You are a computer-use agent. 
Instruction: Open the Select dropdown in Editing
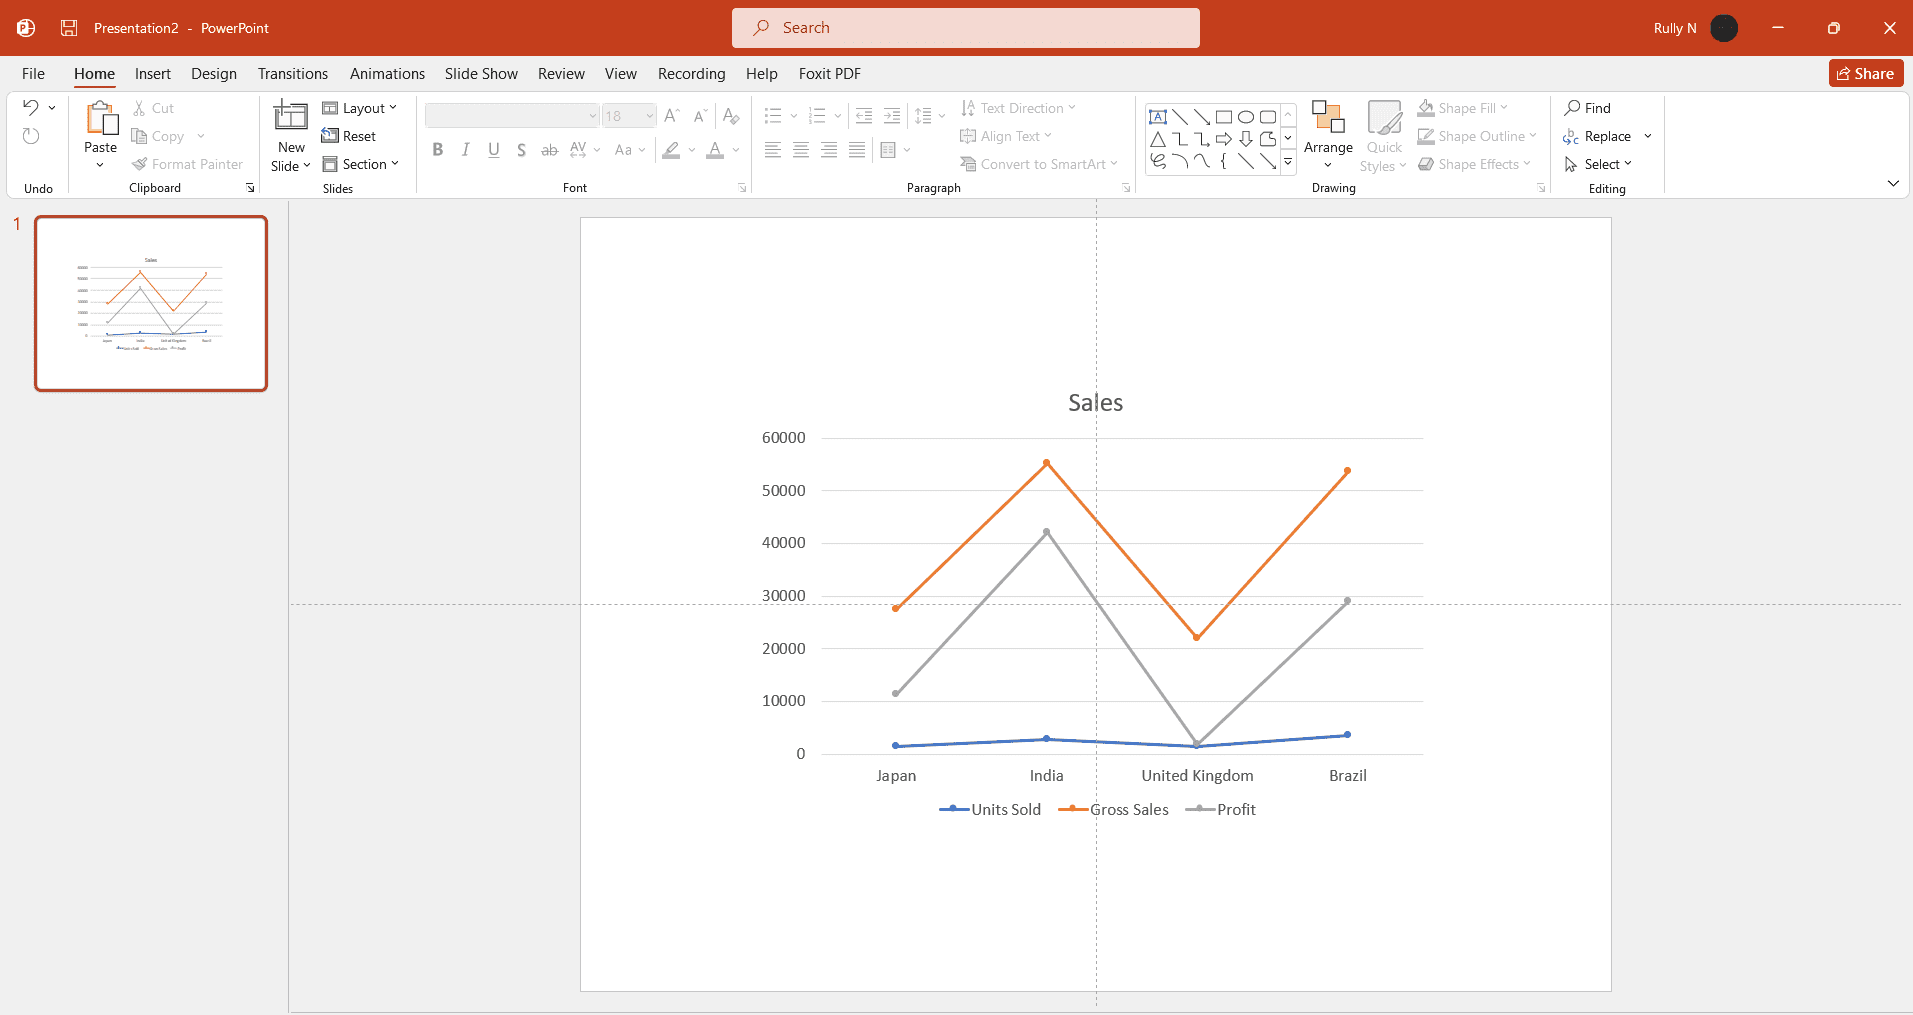click(x=1598, y=164)
